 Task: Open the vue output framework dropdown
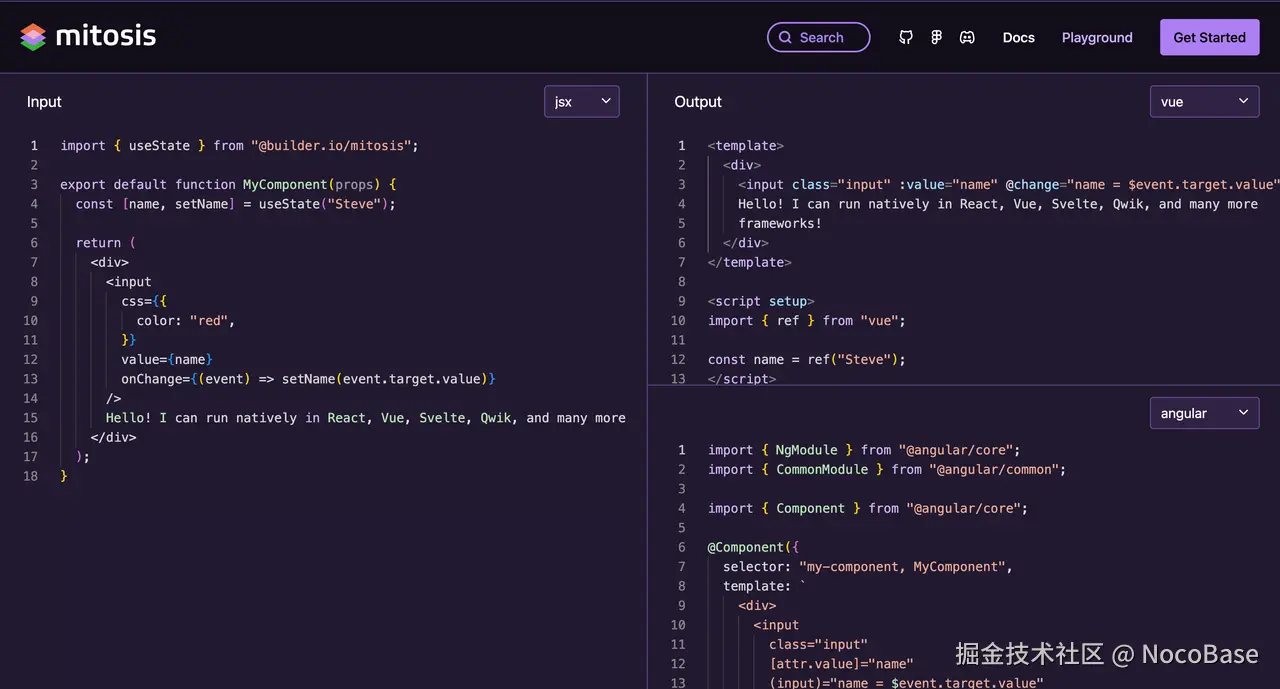click(x=1204, y=101)
